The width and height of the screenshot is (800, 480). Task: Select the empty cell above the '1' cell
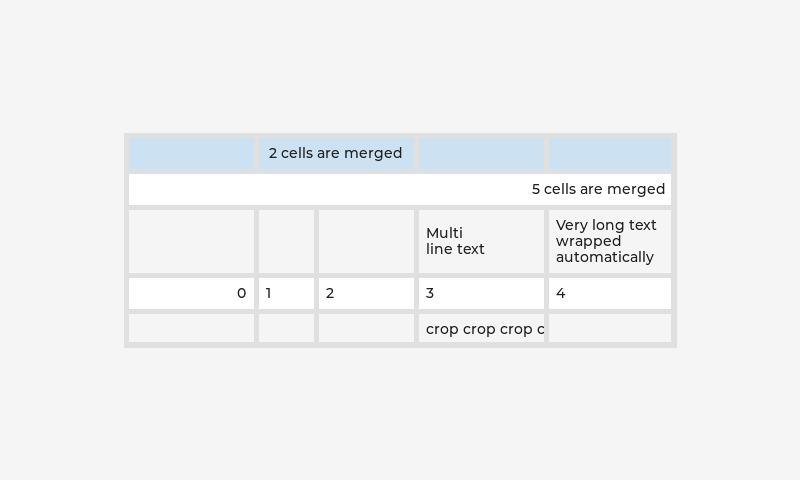click(x=287, y=241)
